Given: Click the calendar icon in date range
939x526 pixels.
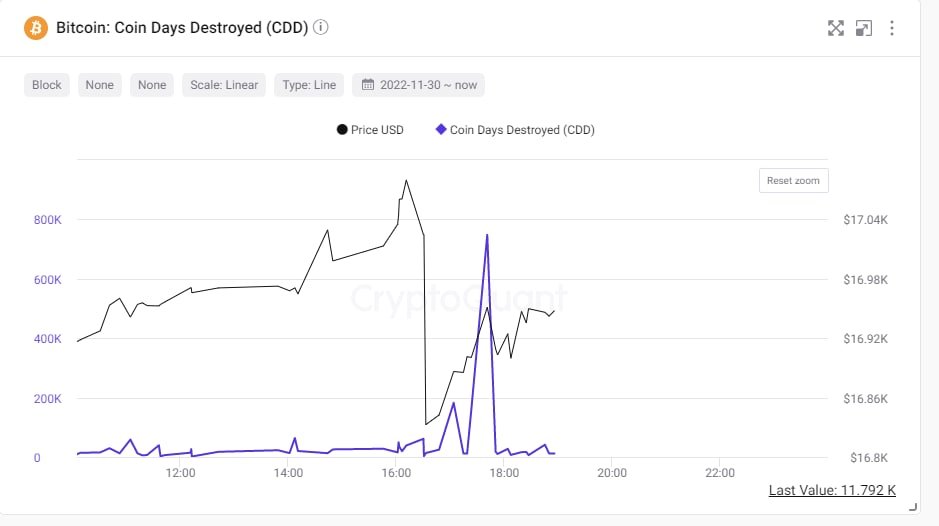Looking at the screenshot, I should point(368,84).
